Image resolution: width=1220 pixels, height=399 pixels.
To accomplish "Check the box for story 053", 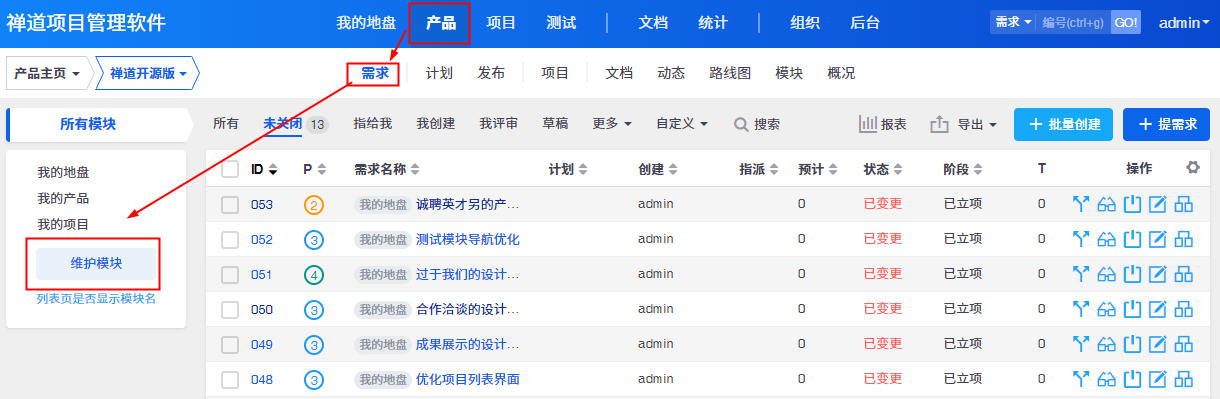I will pos(230,205).
